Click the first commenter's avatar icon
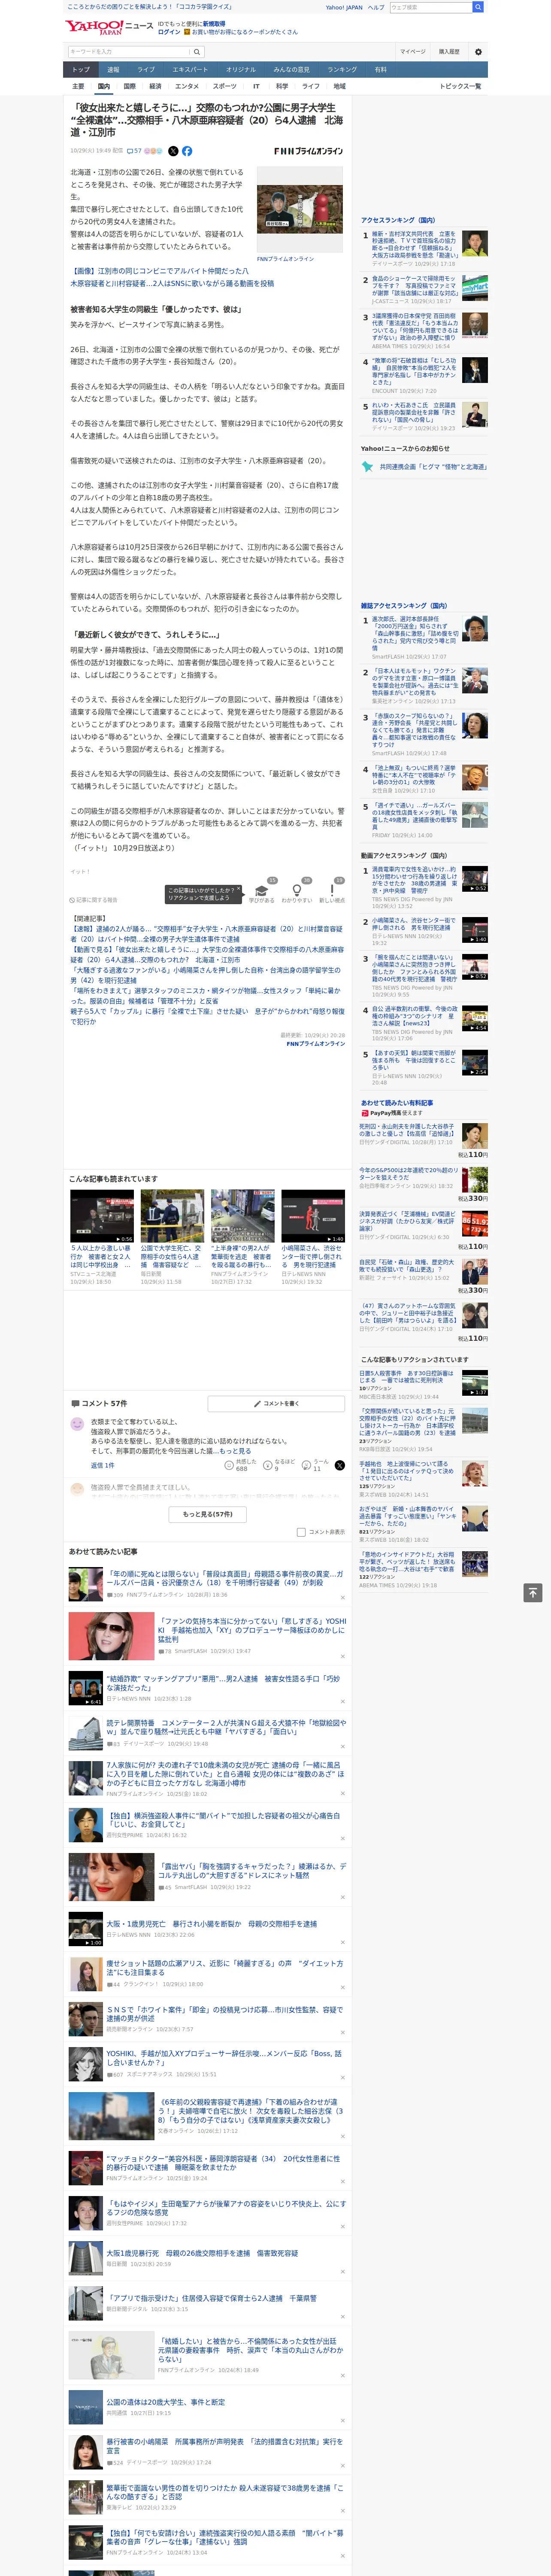 77,1424
